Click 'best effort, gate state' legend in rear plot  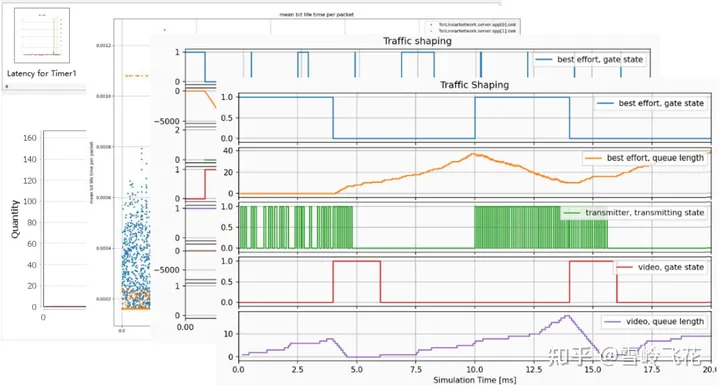tap(589, 59)
